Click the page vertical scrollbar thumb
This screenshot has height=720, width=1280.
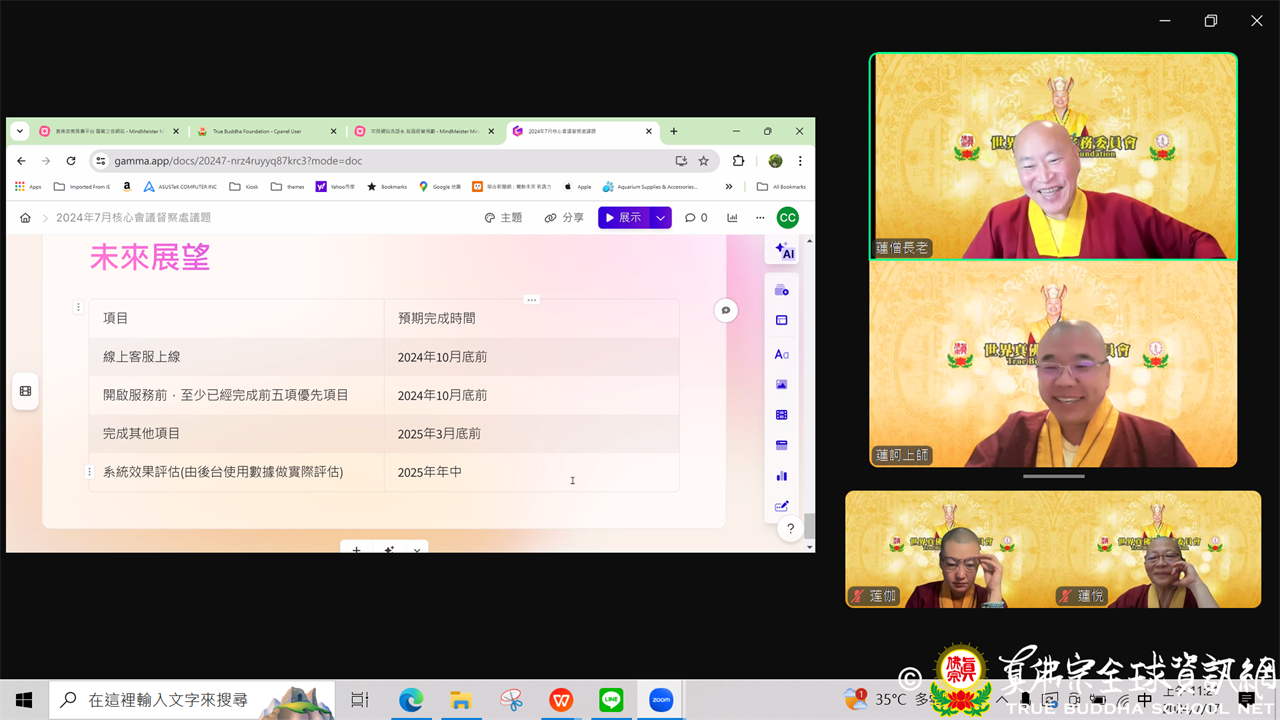click(810, 525)
